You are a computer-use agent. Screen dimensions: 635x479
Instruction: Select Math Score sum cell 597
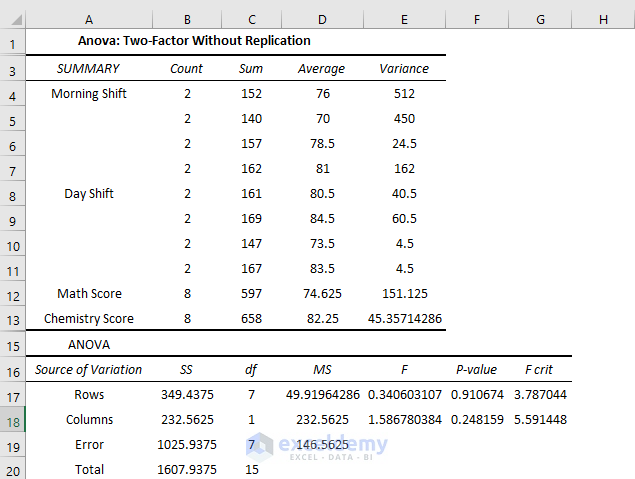(251, 294)
